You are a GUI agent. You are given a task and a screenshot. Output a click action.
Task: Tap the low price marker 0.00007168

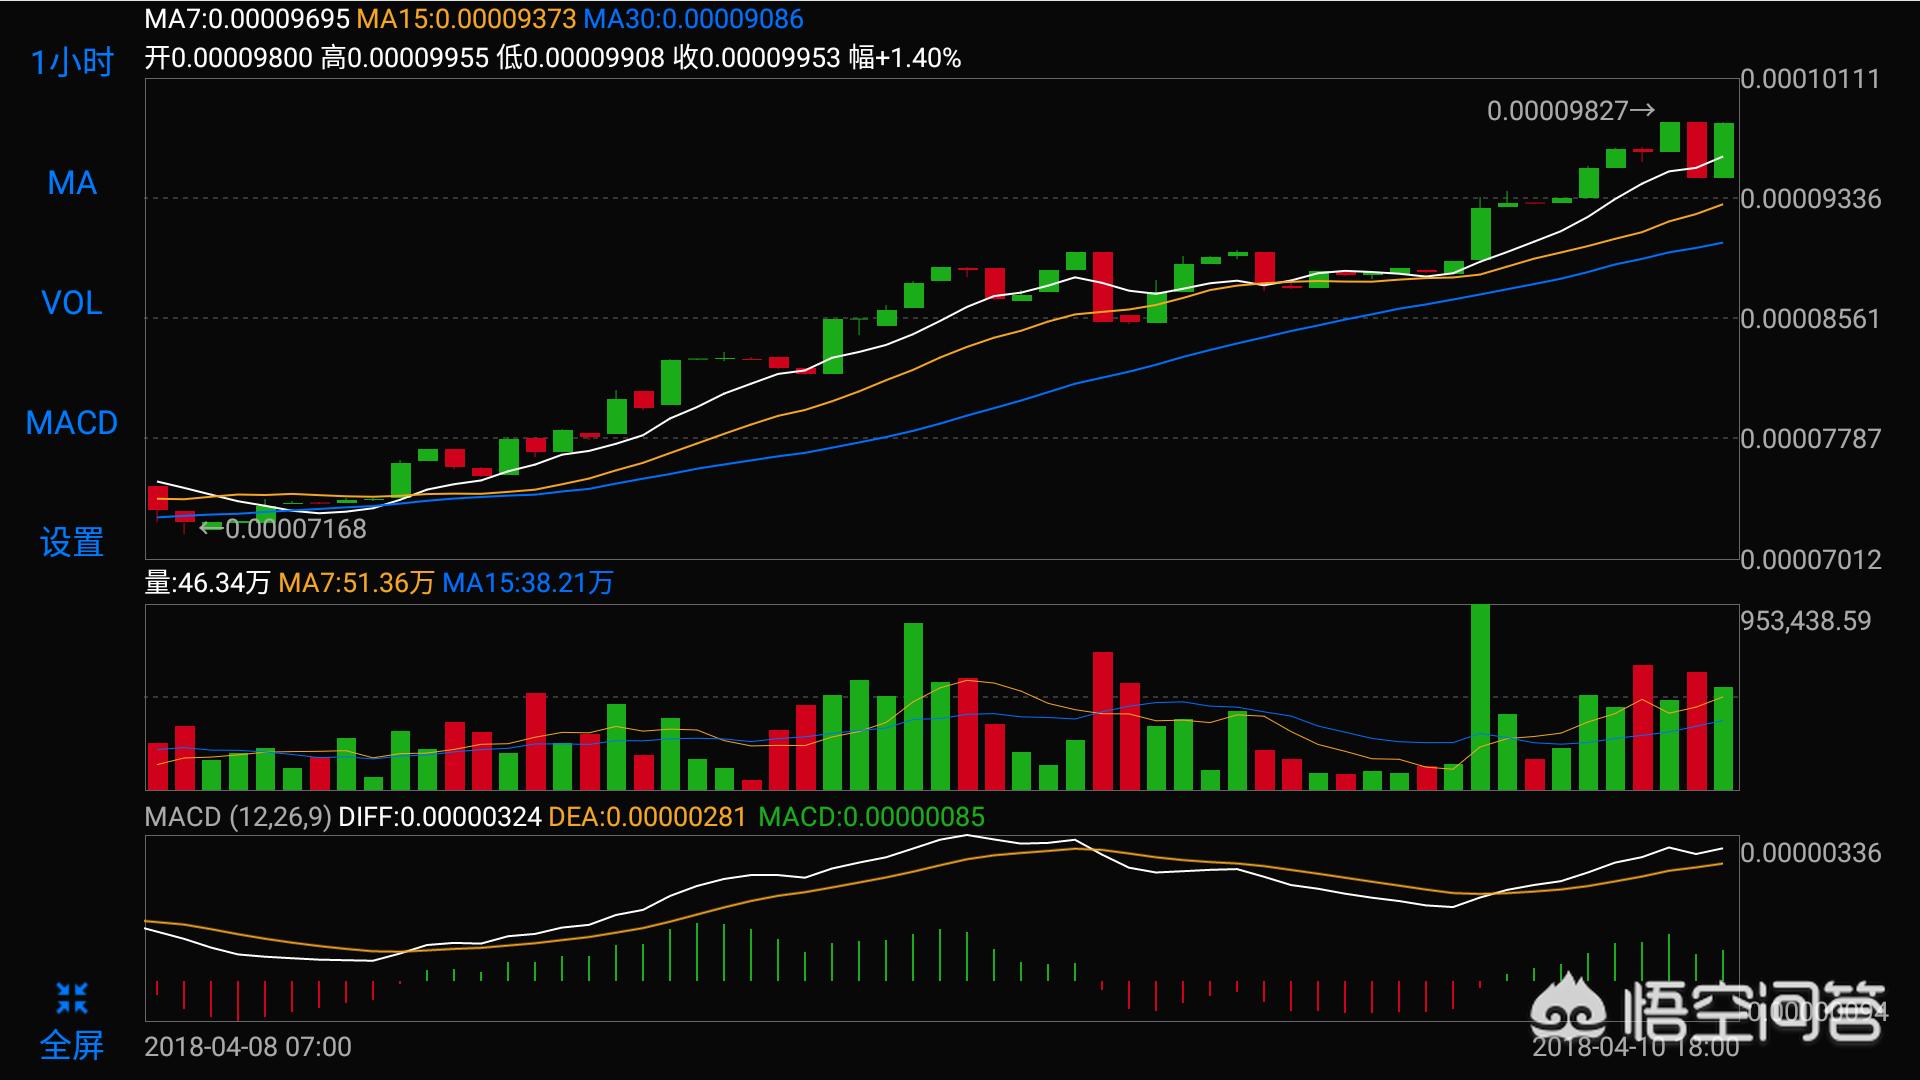click(x=284, y=529)
